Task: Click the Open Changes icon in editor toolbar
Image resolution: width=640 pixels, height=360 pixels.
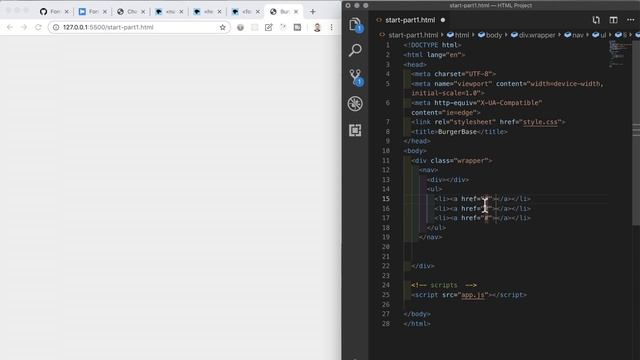Action: [x=596, y=20]
